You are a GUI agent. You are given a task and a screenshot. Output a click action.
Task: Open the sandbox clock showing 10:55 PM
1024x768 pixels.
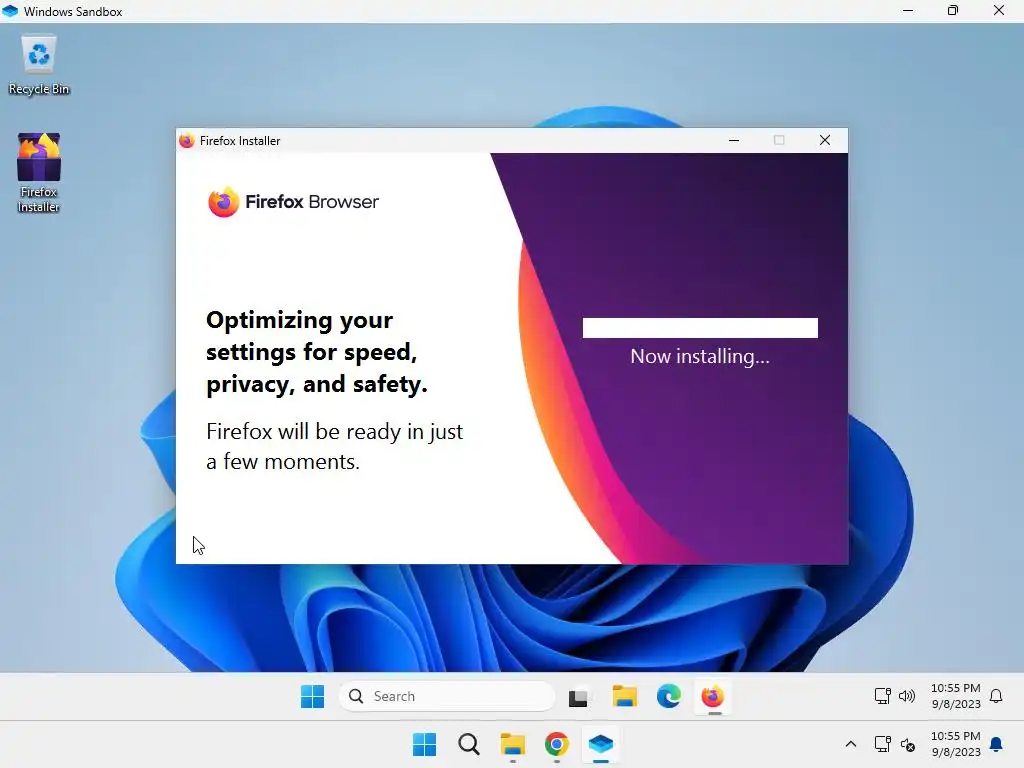pos(955,696)
